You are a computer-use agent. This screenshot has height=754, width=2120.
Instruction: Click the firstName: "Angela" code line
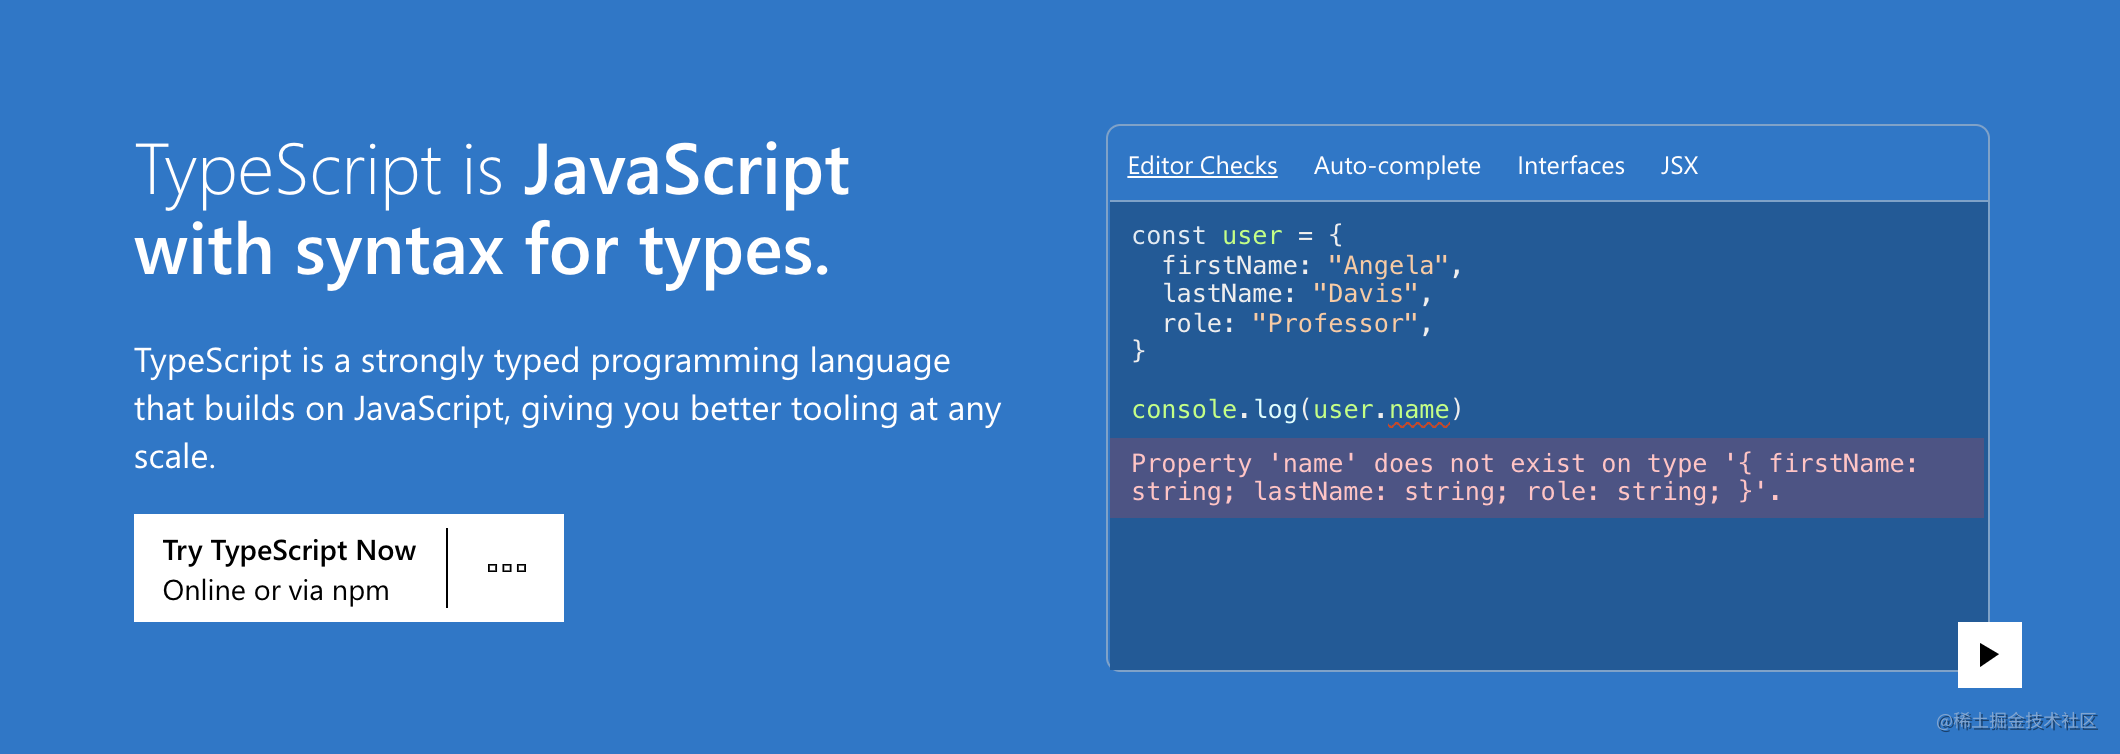[x=1311, y=265]
